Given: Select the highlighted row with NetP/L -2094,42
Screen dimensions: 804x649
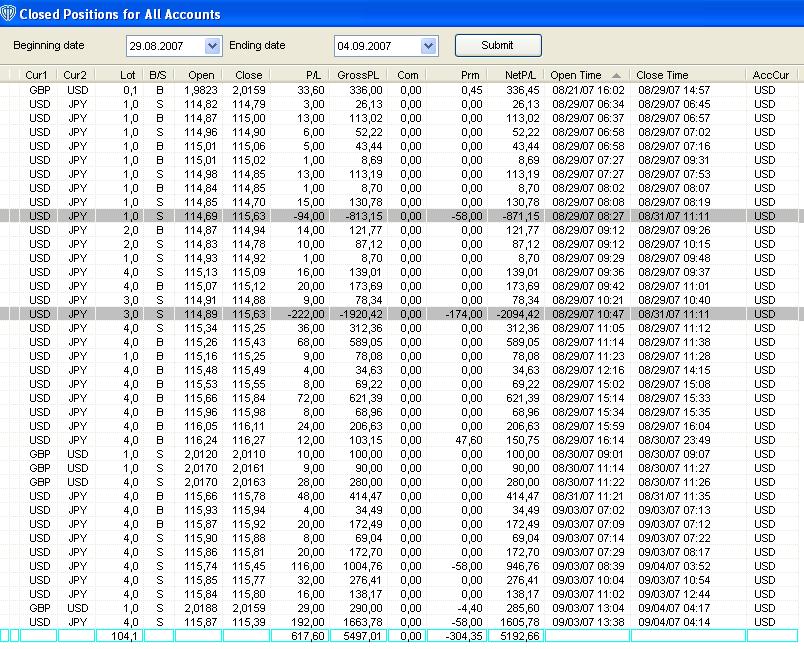Looking at the screenshot, I should point(400,313).
